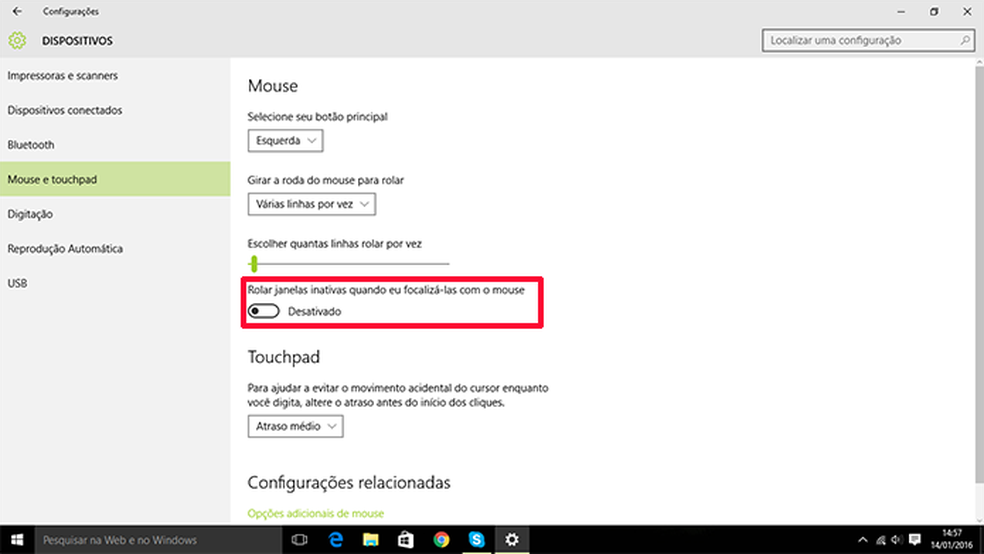Open the Bluetooth settings section
984x554 pixels.
point(115,144)
